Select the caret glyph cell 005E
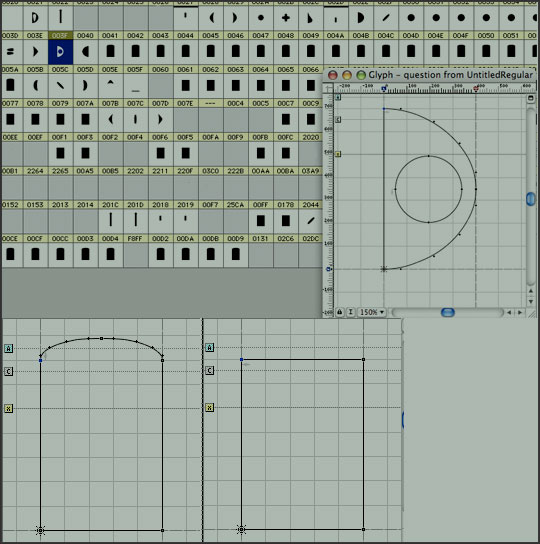This screenshot has width=540, height=544. pyautogui.click(x=110, y=85)
